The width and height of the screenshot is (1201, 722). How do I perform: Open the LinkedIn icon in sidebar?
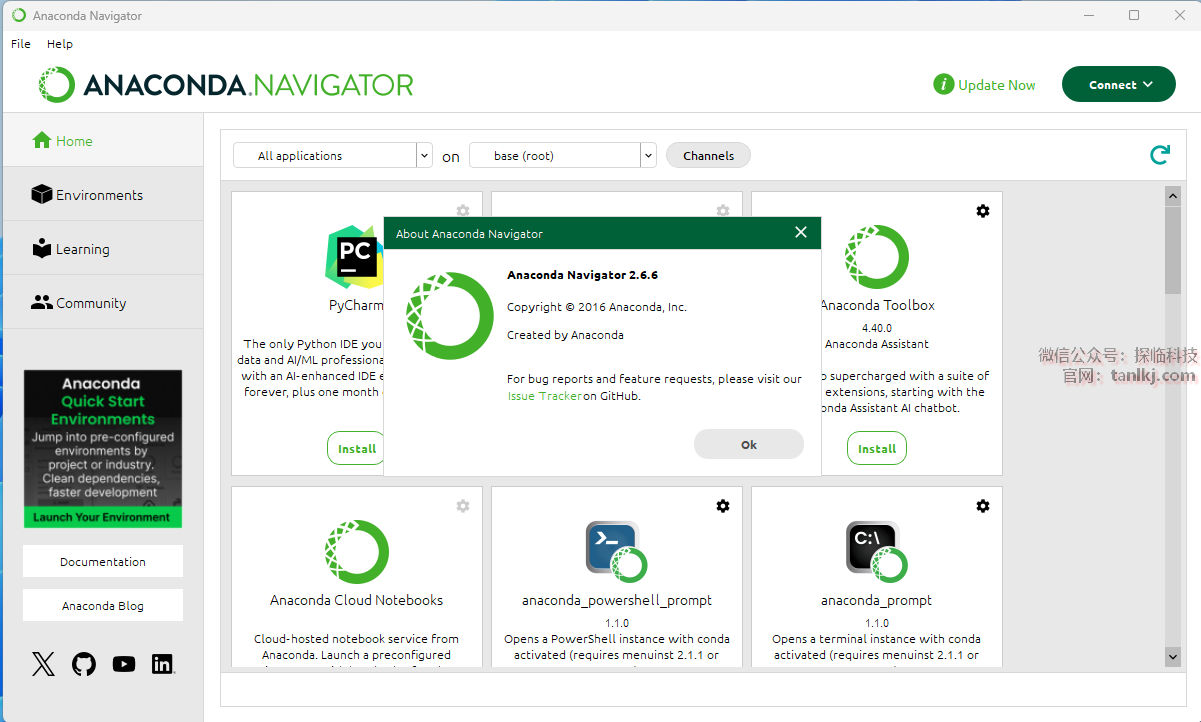(163, 664)
